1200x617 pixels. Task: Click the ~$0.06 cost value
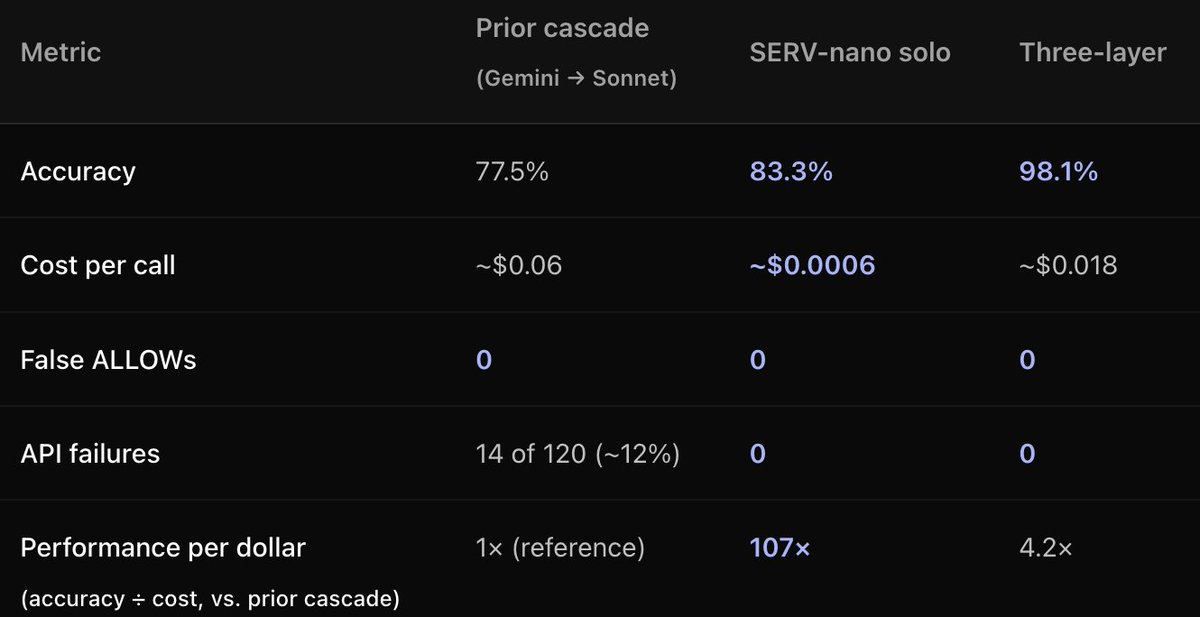pos(519,266)
